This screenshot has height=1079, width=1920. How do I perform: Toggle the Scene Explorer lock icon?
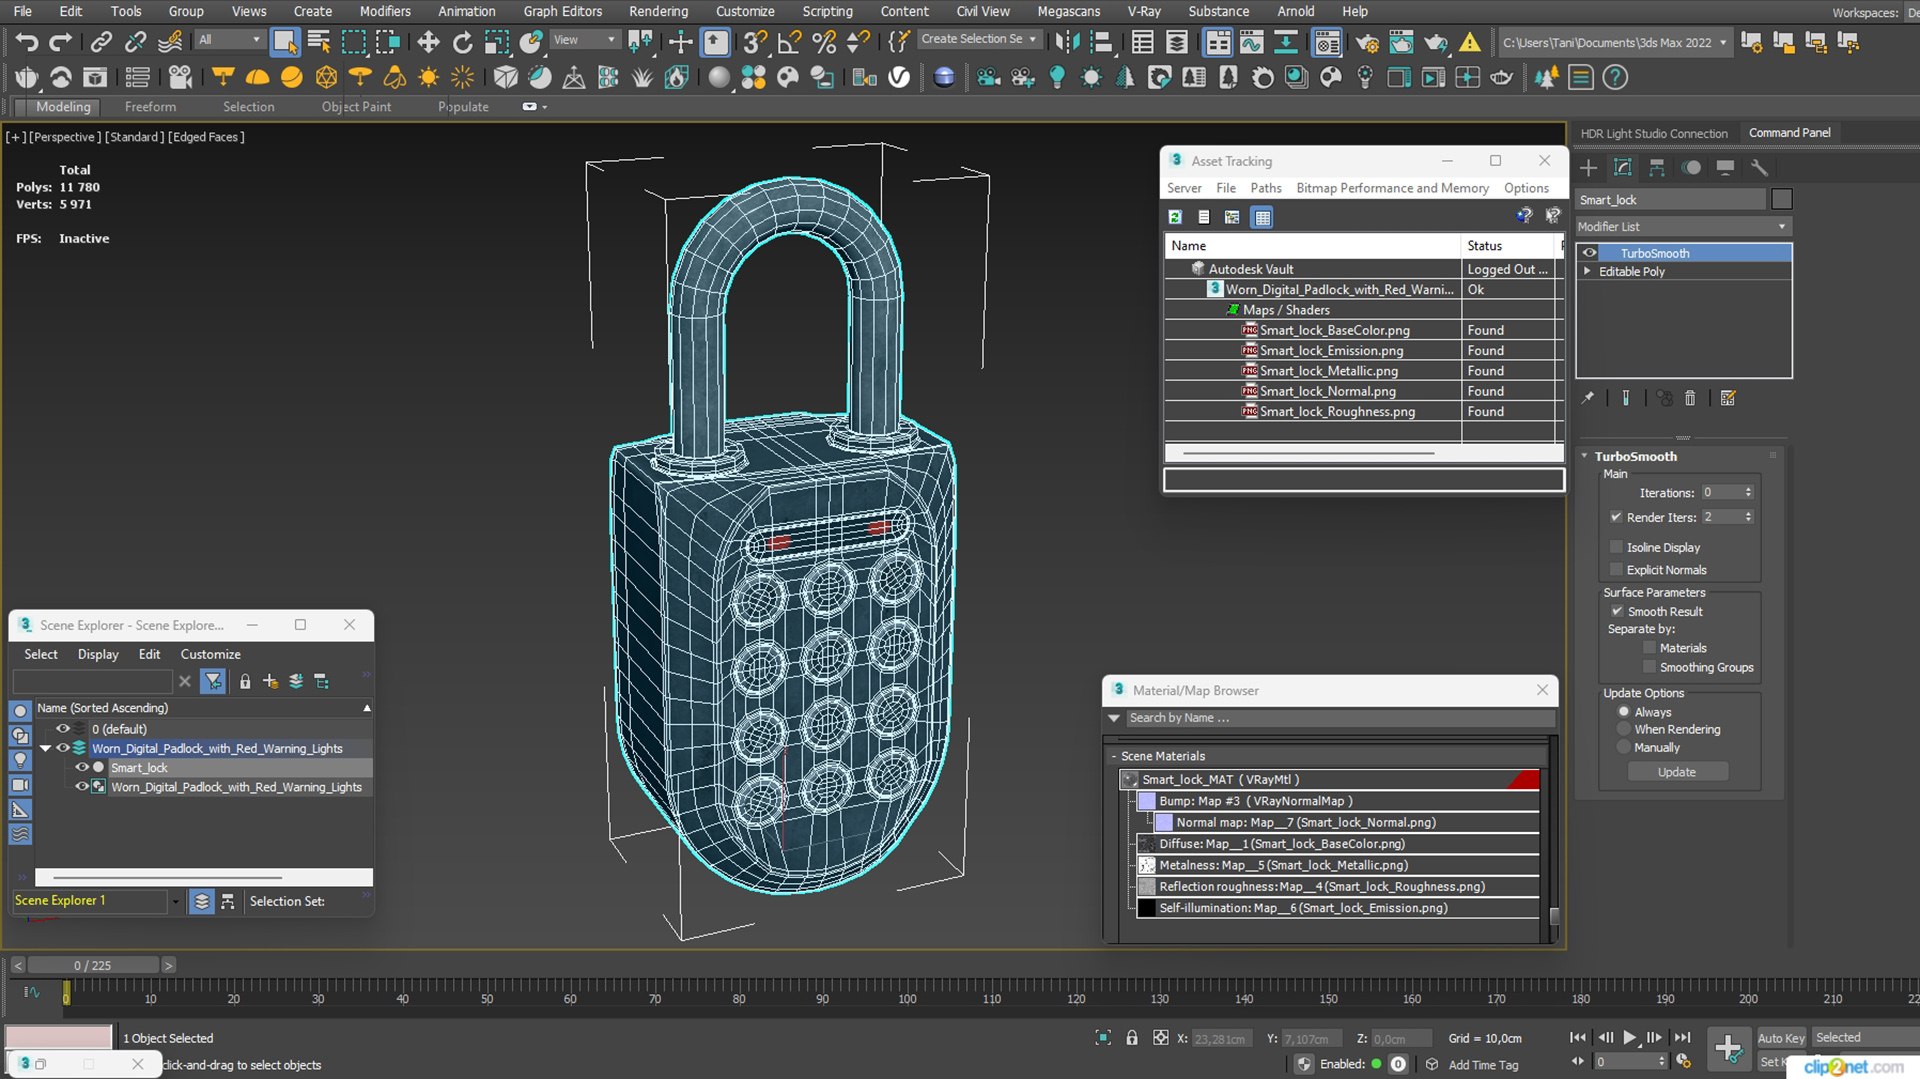[245, 682]
